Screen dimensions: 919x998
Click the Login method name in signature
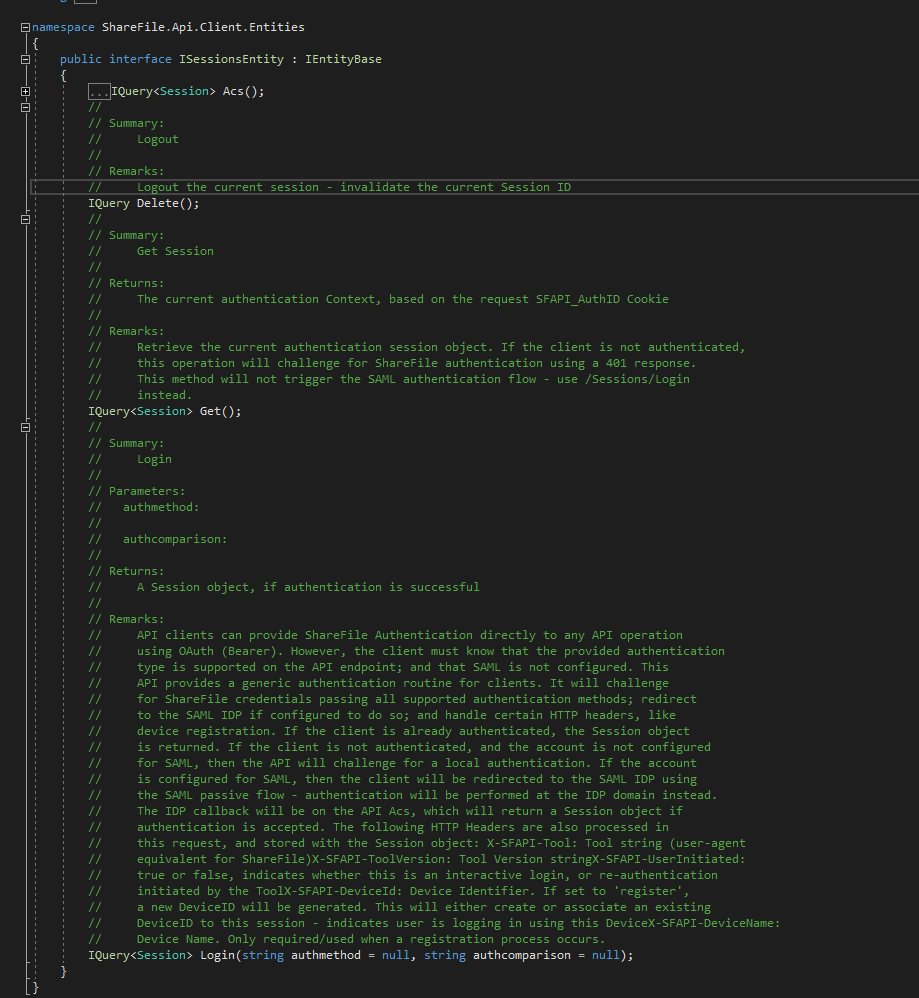tap(217, 955)
